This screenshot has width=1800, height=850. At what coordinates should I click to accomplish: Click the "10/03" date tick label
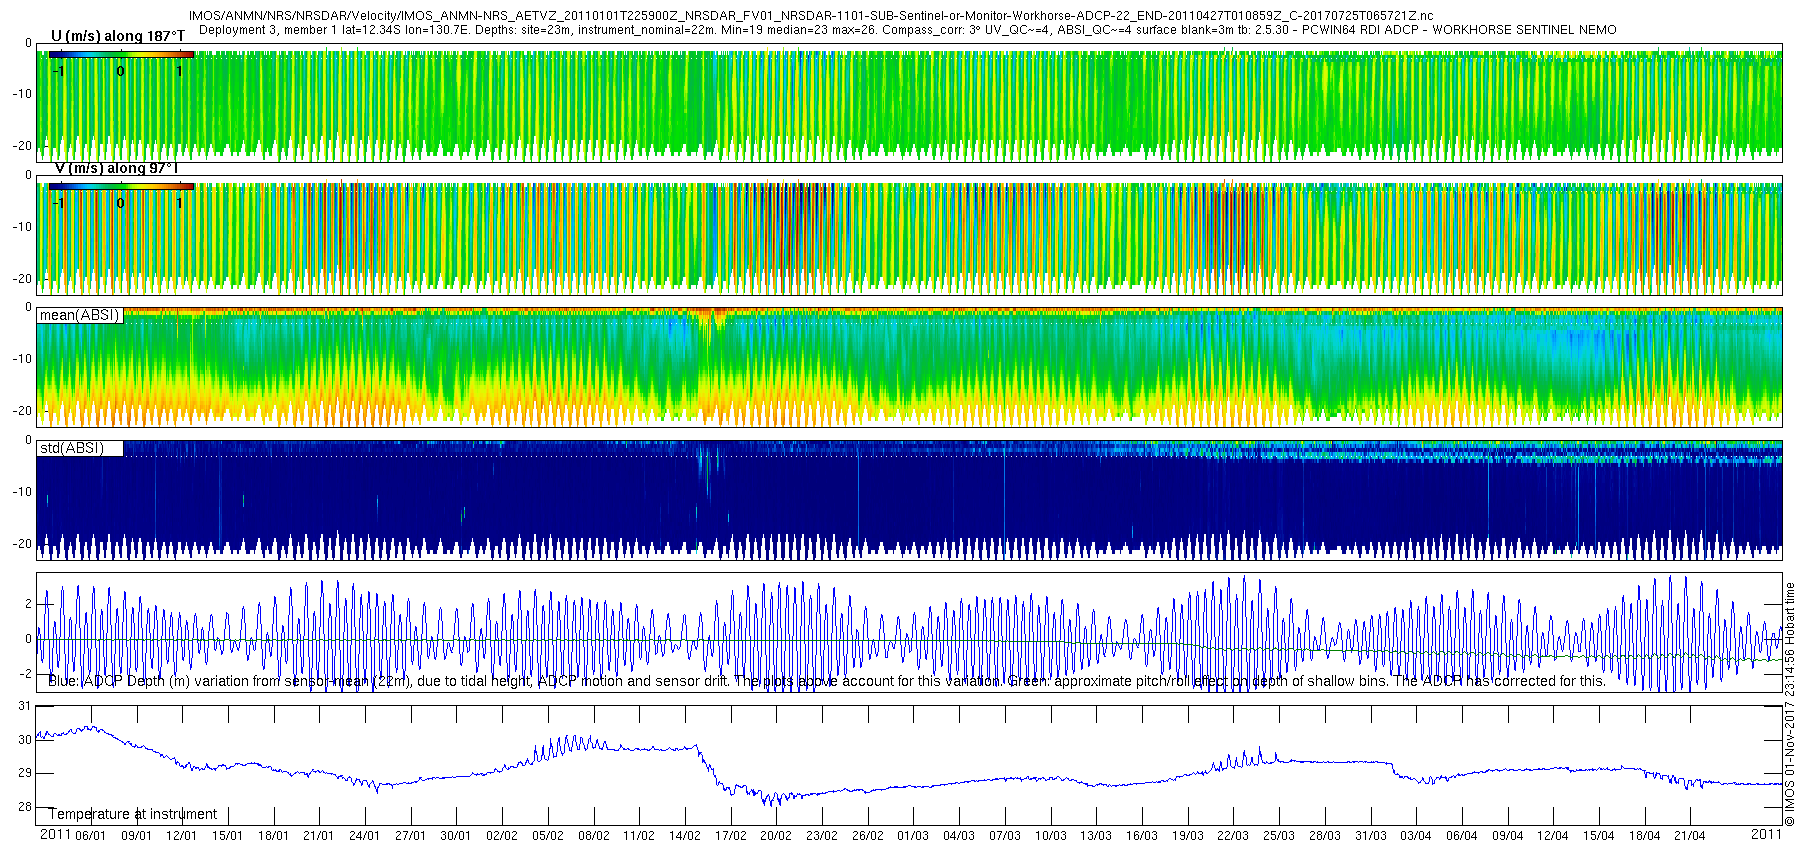point(1051,836)
